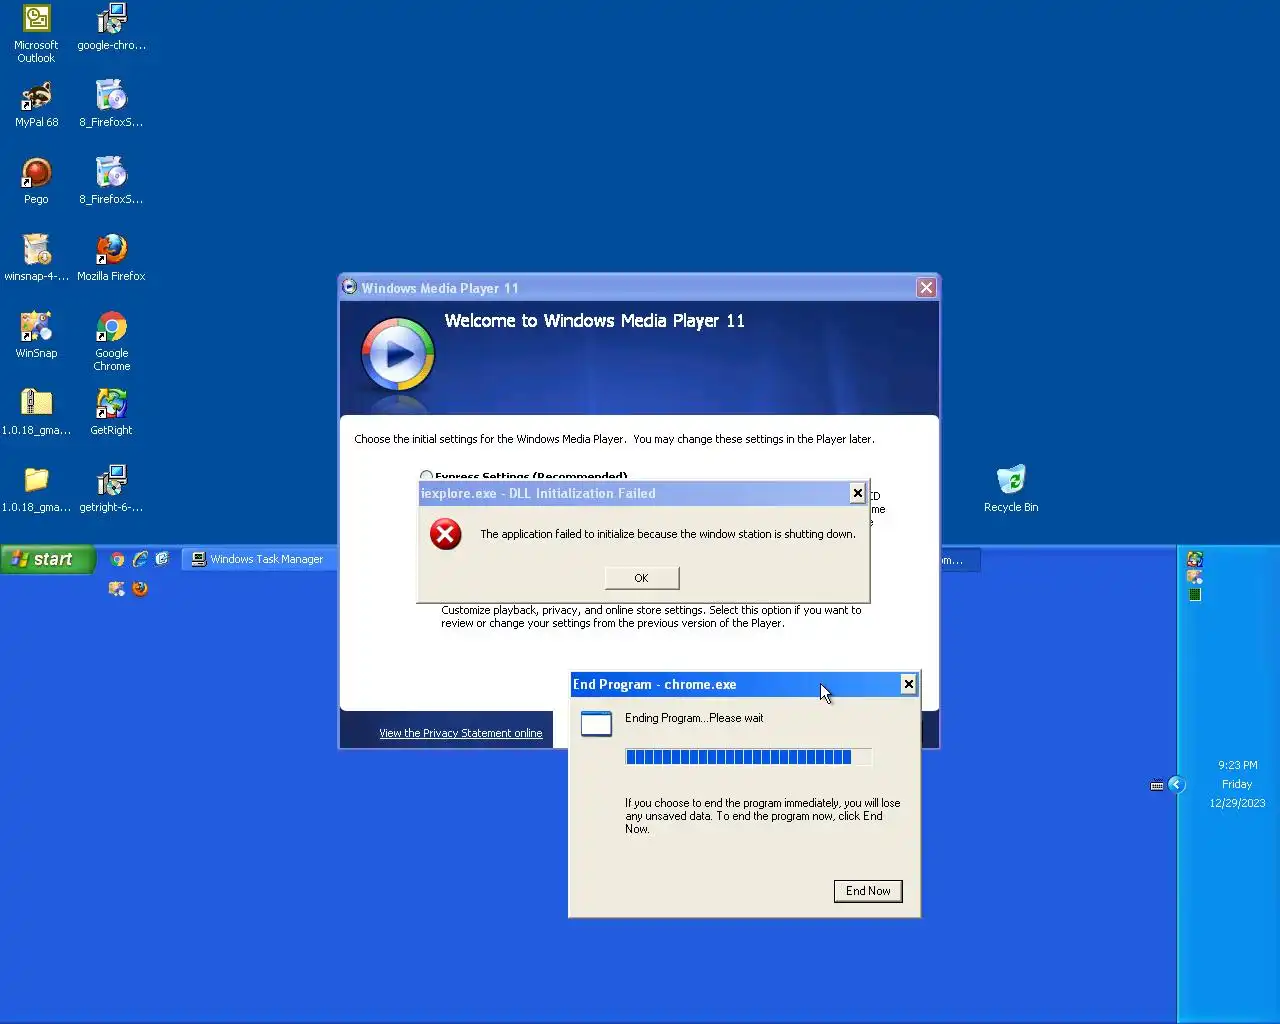Viewport: 1280px width, 1024px height.
Task: Click the Friday day label in the tray
Action: (1237, 784)
